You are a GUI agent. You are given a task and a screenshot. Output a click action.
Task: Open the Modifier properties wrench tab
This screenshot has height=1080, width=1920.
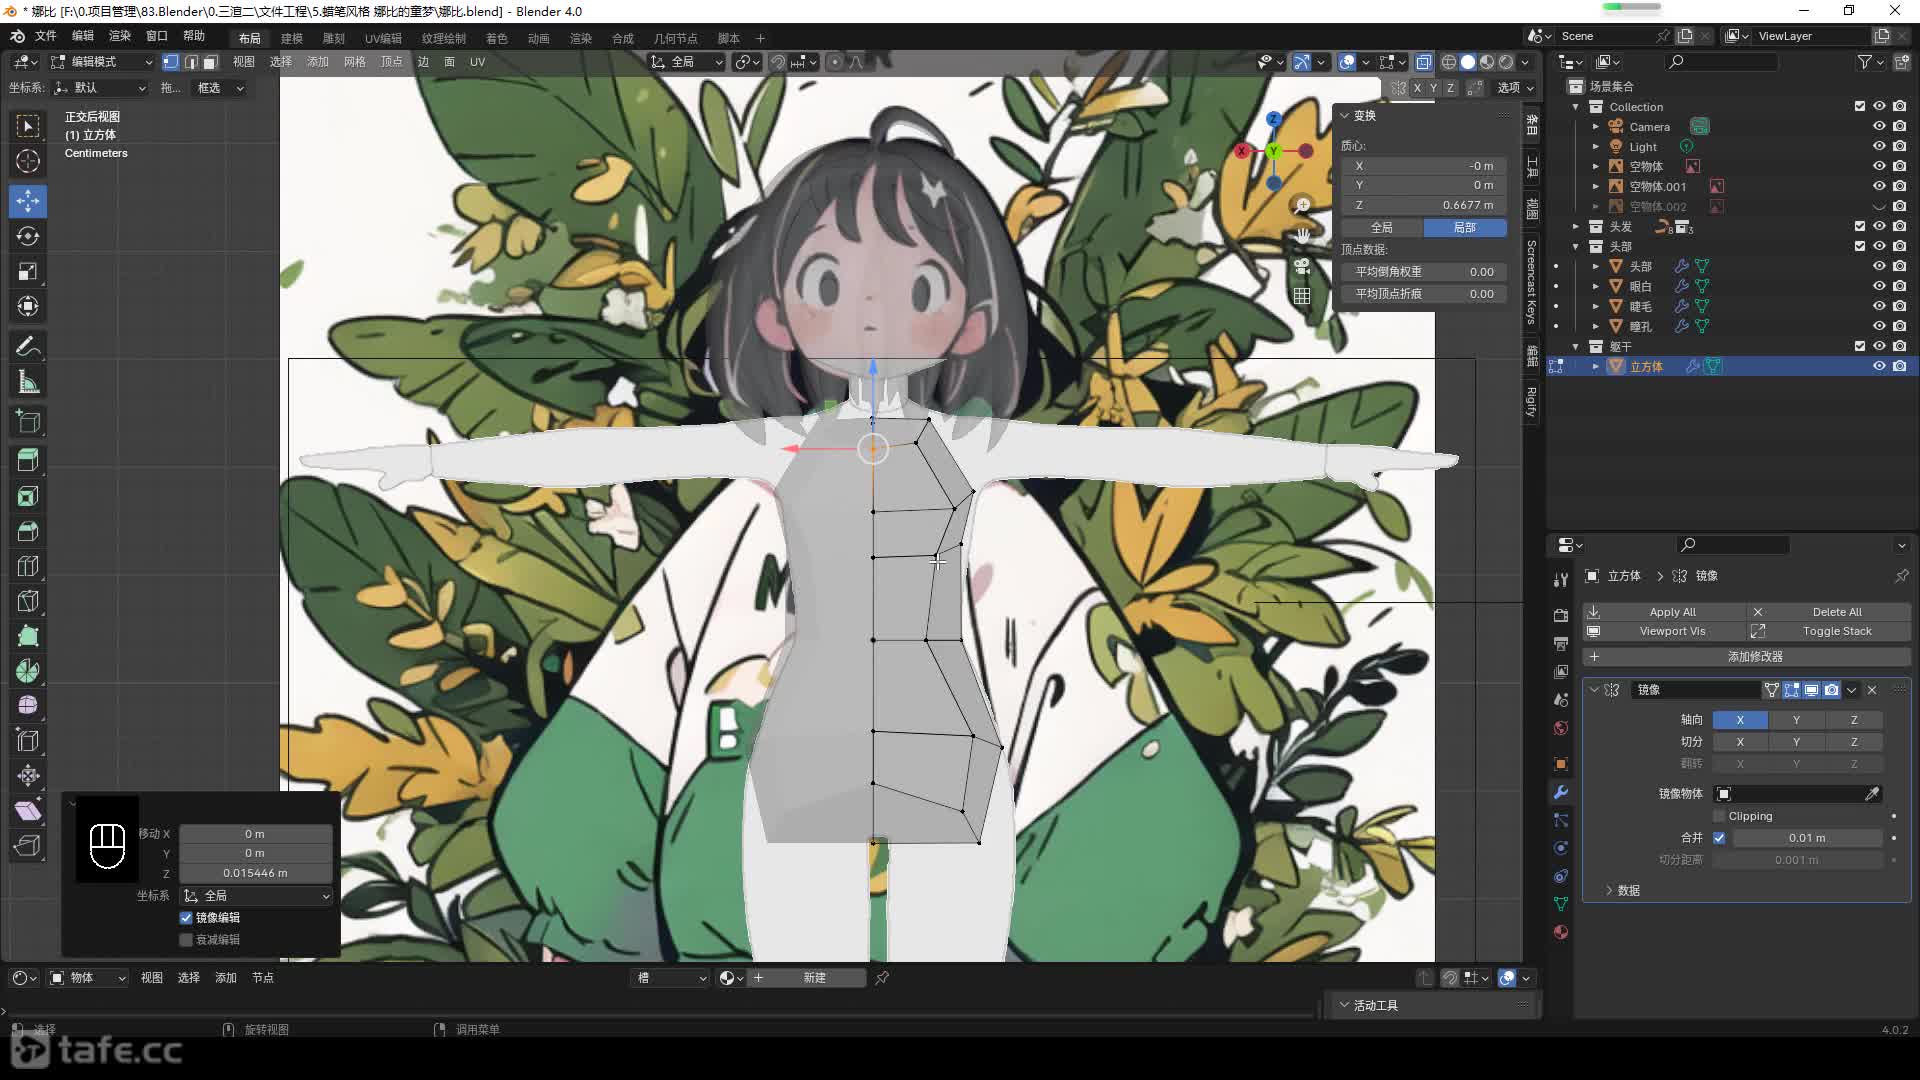(1561, 792)
